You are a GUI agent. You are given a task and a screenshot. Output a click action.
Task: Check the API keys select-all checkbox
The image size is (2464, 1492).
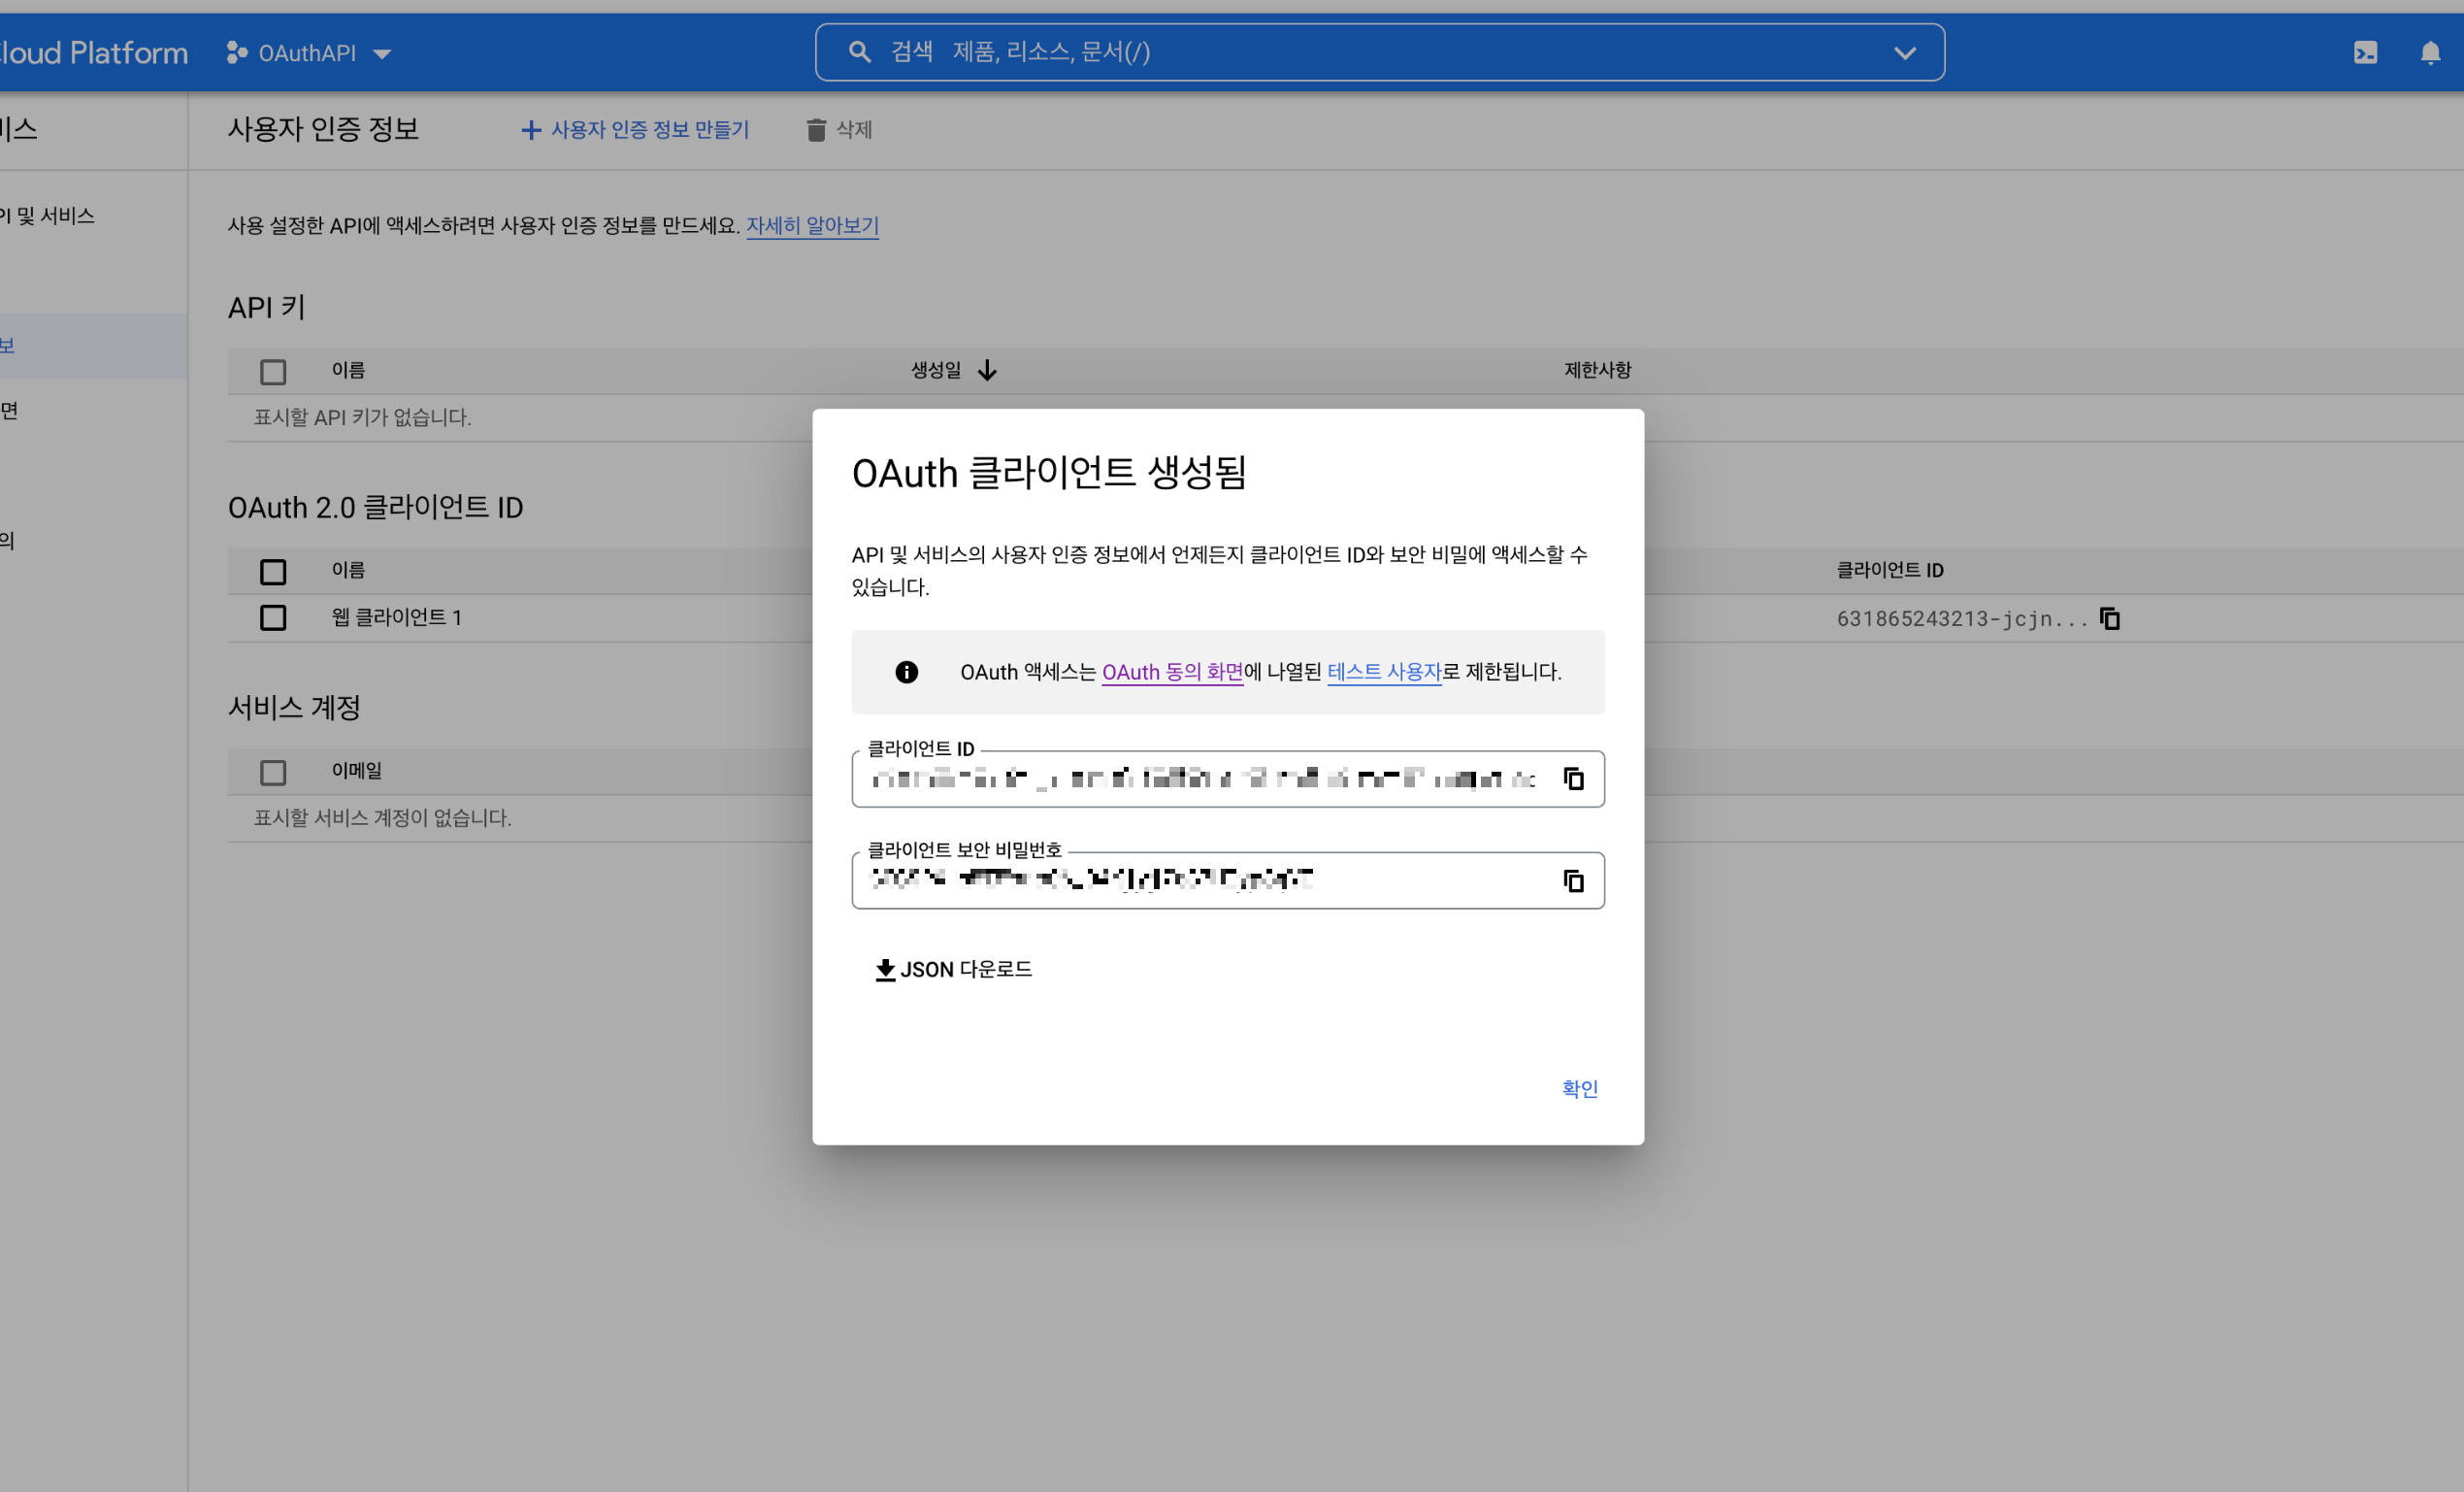pos(273,371)
